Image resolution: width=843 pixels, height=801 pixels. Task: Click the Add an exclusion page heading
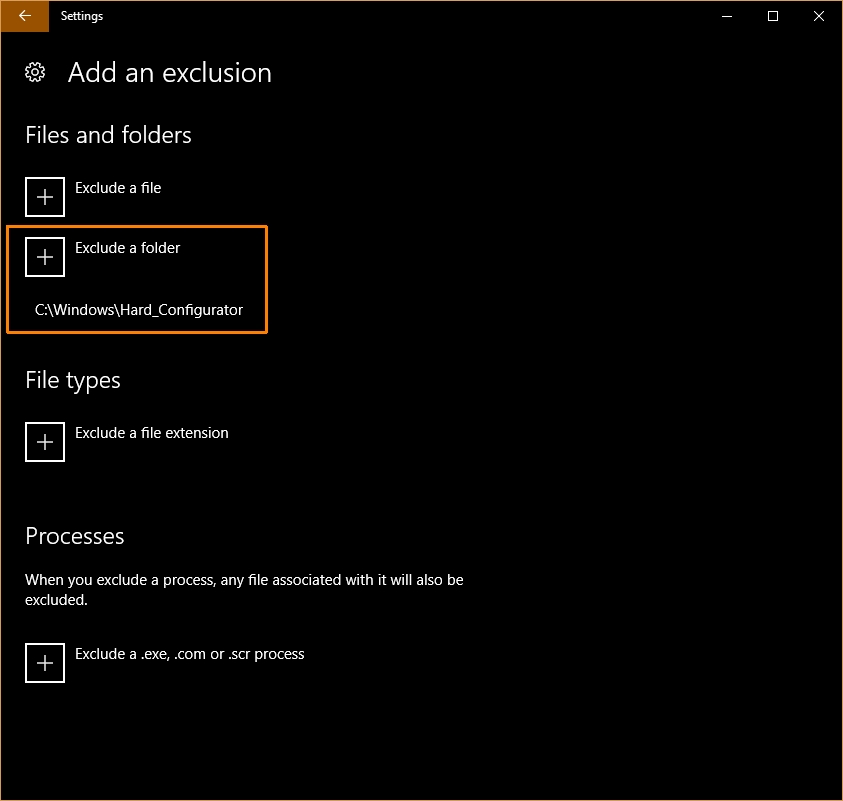[170, 73]
